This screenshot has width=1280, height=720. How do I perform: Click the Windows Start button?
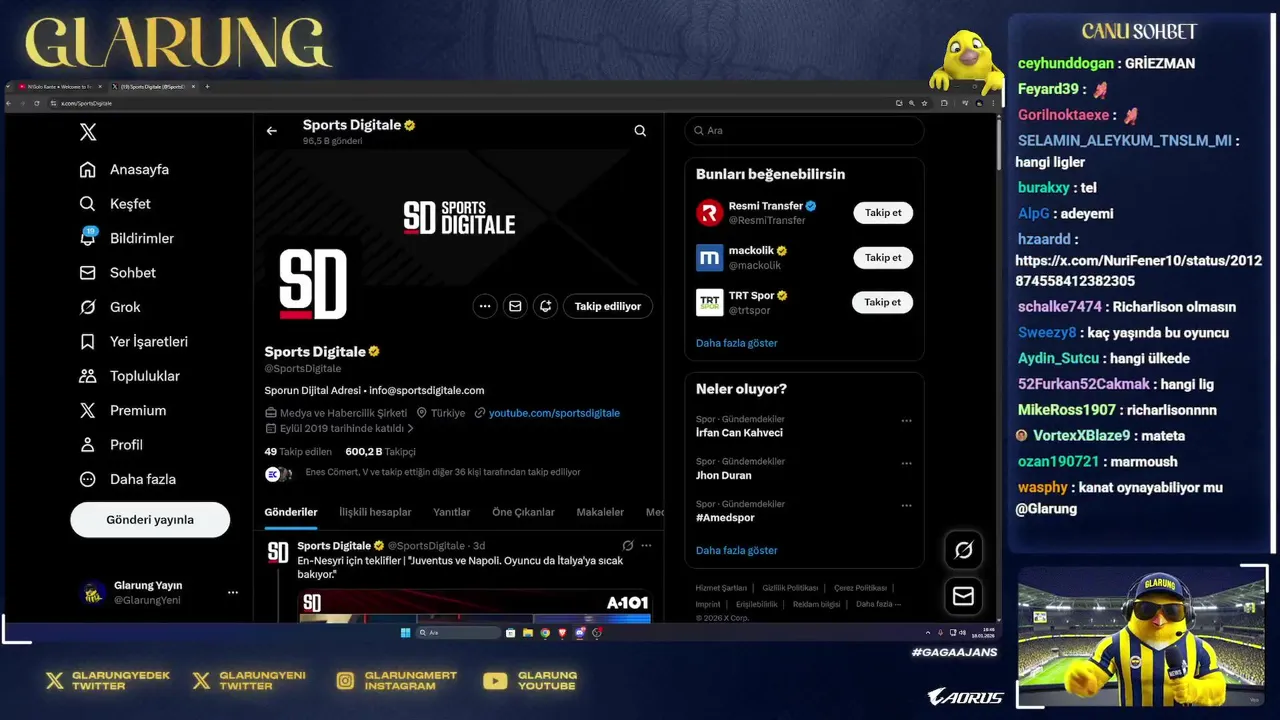[x=405, y=633]
